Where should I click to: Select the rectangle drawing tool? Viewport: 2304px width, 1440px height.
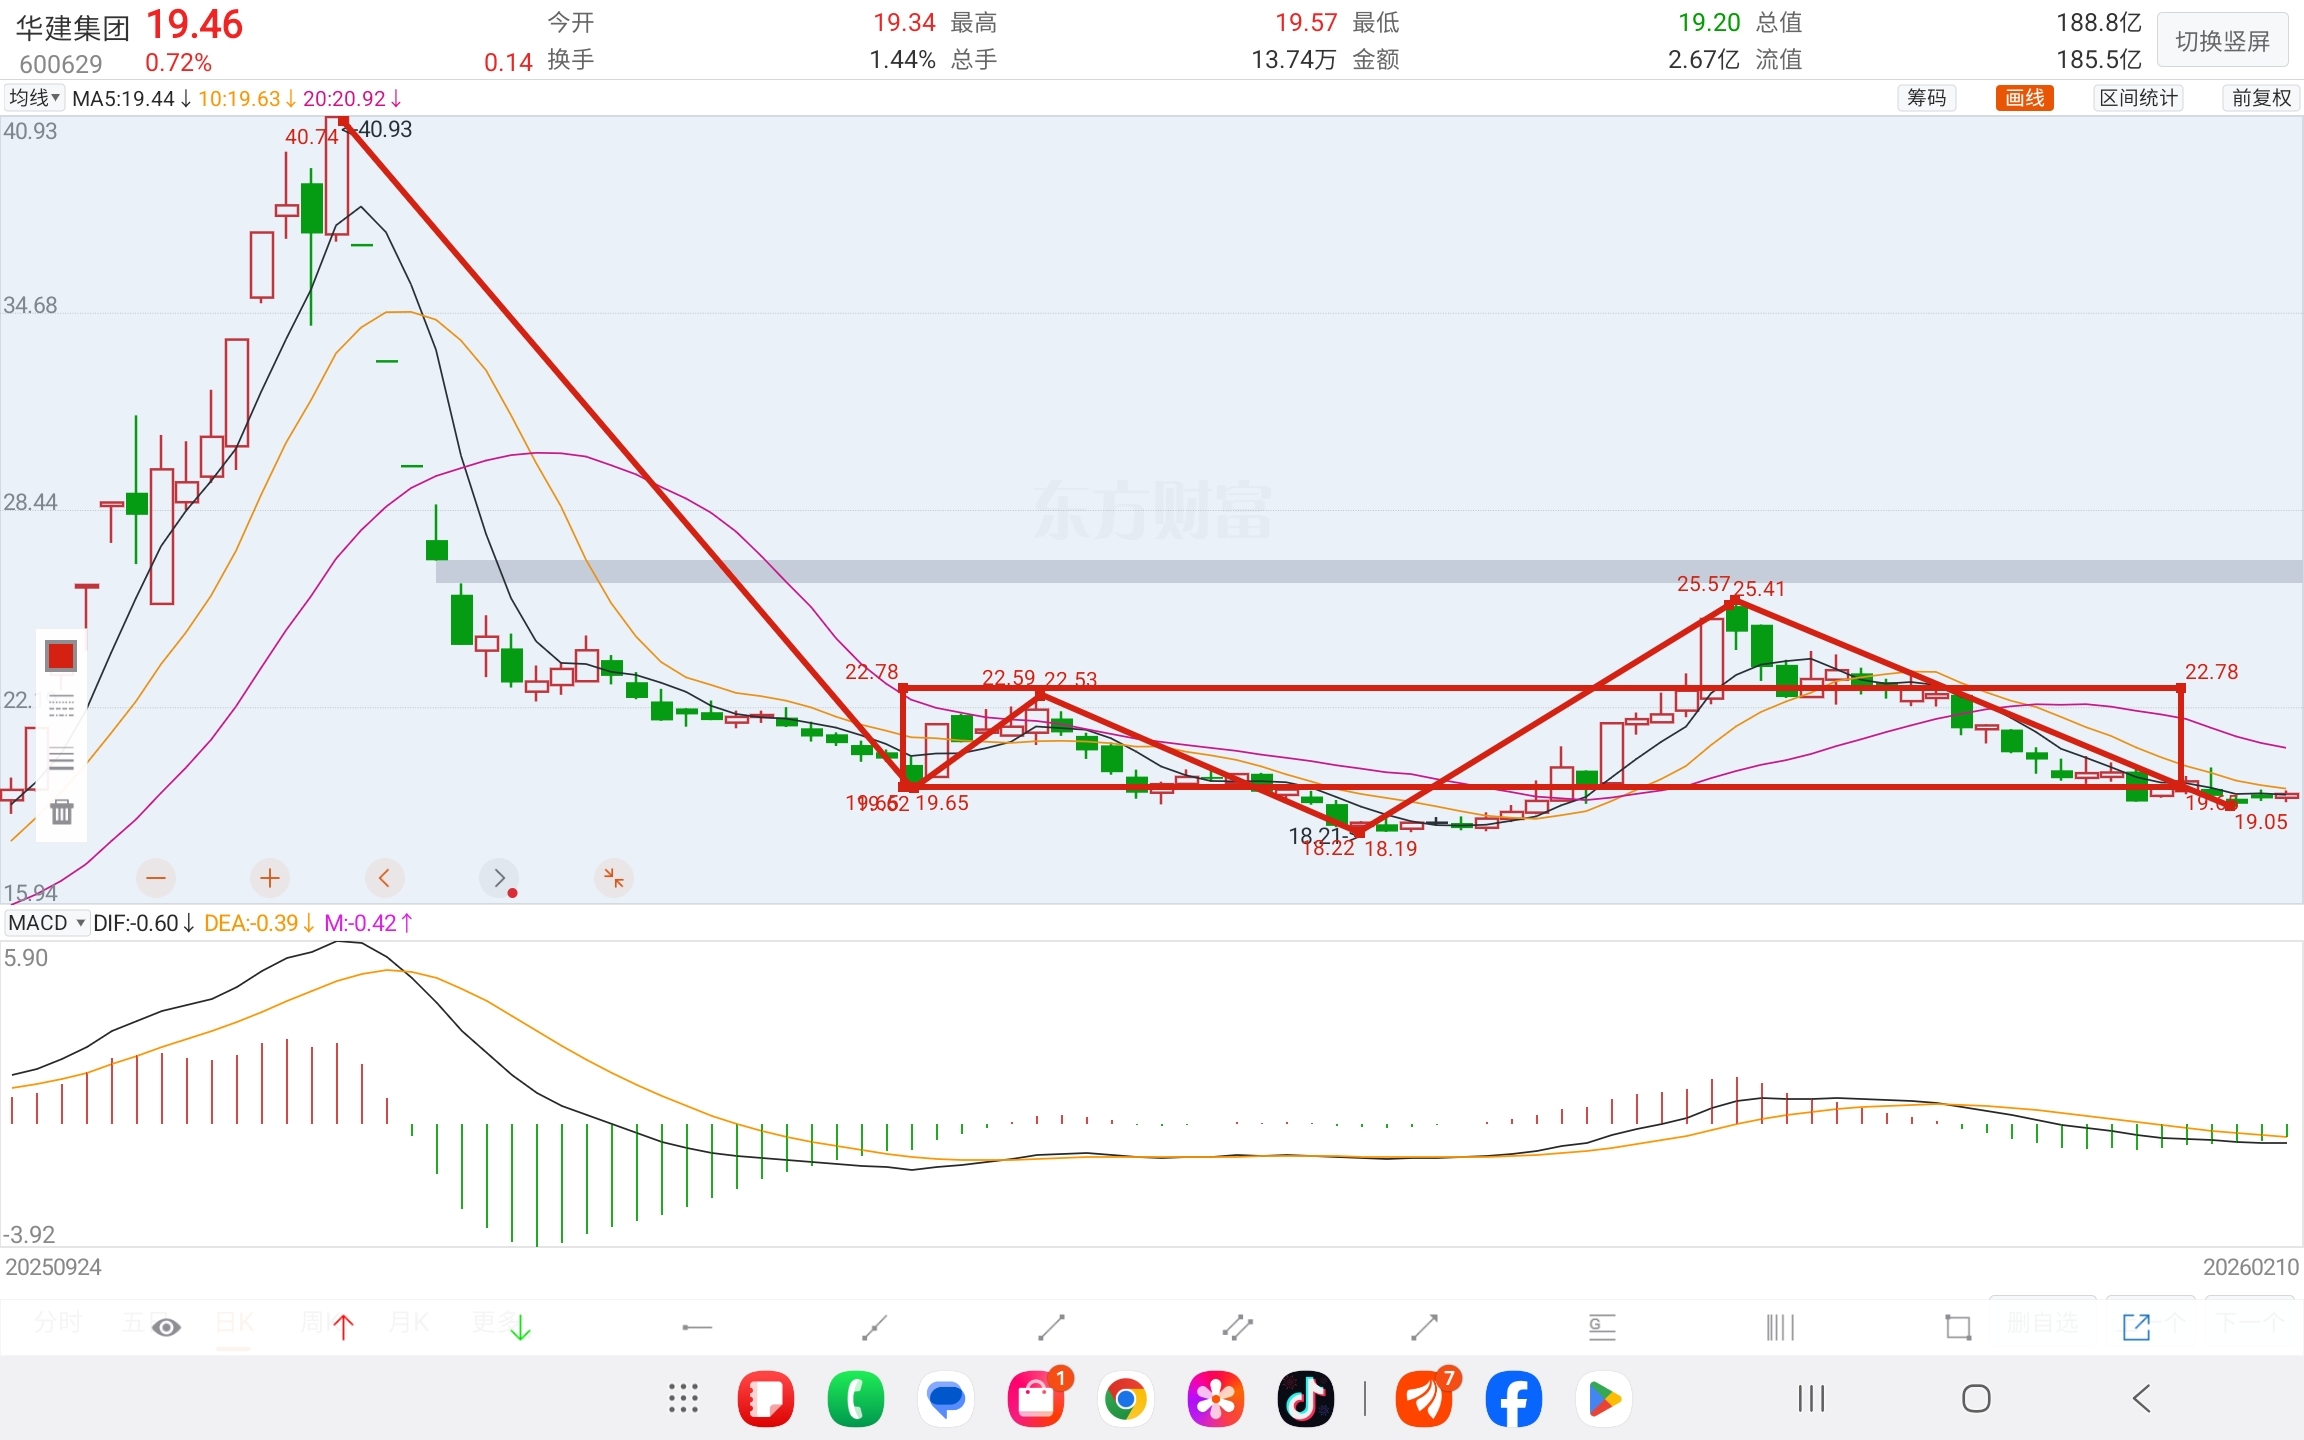point(1957,1328)
